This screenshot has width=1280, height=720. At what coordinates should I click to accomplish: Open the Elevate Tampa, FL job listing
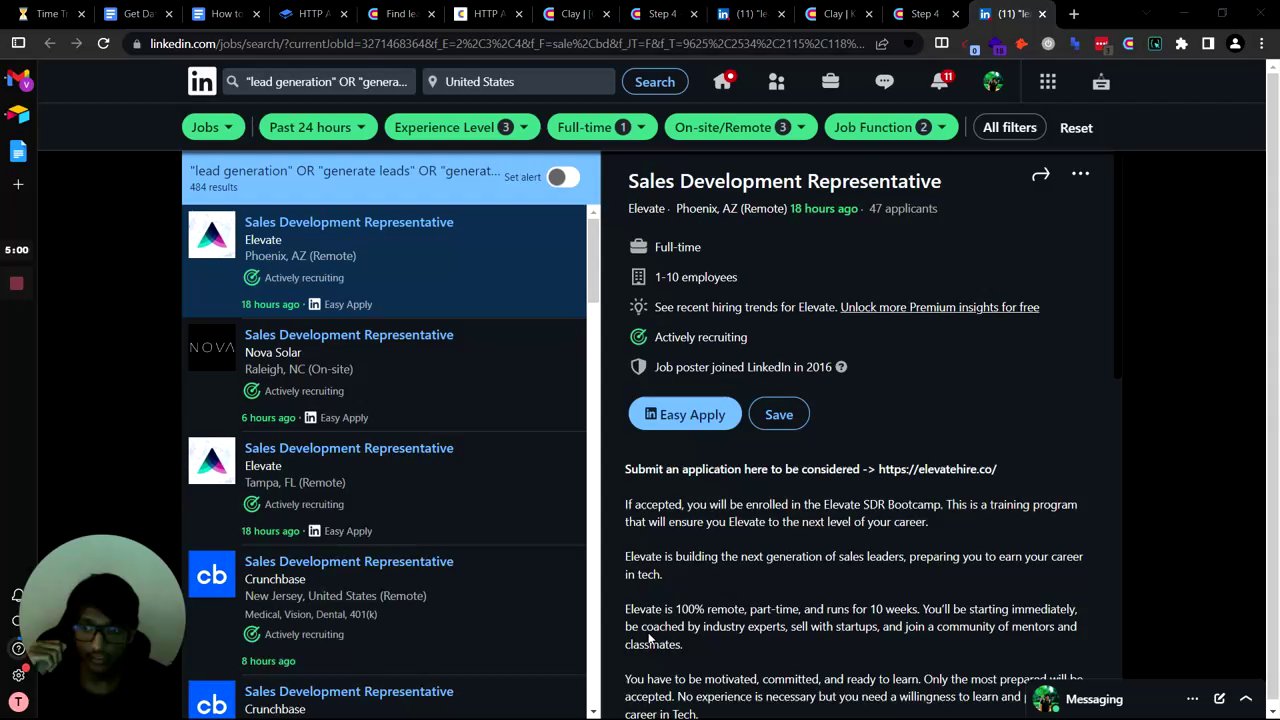point(349,448)
